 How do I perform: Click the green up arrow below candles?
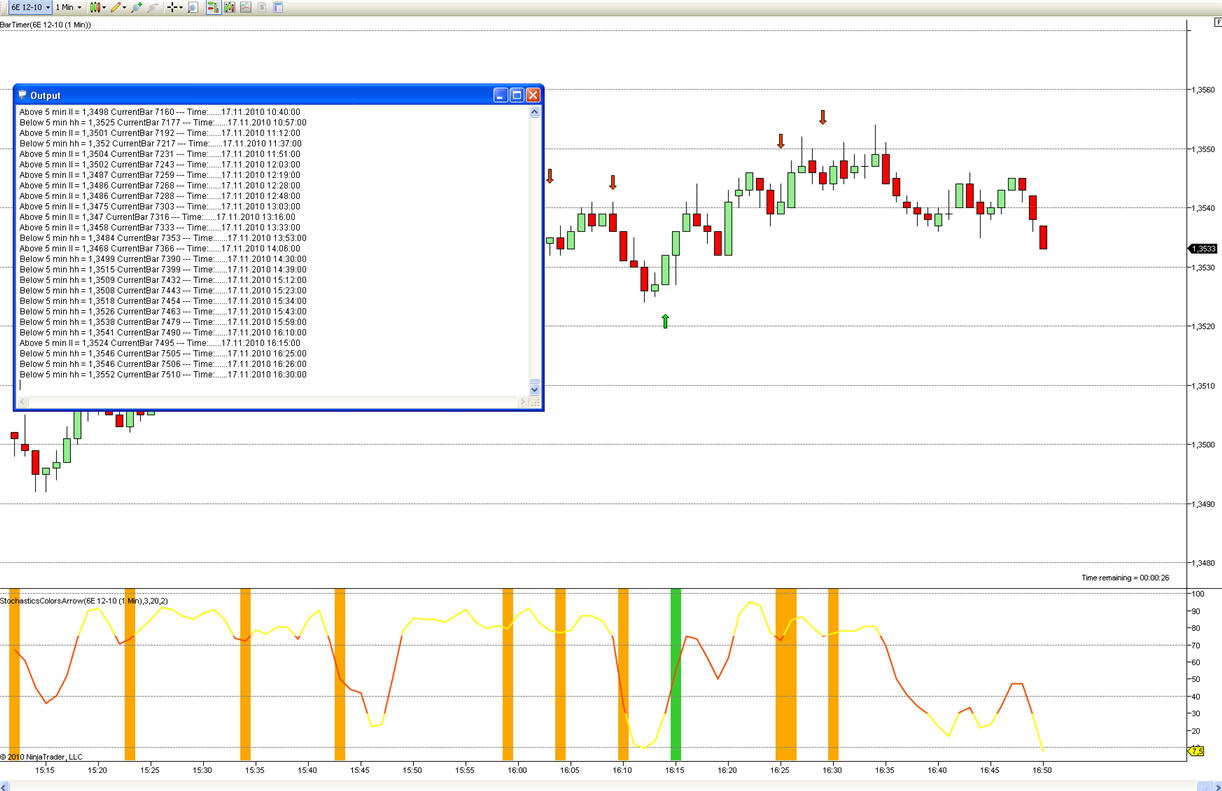[x=665, y=321]
